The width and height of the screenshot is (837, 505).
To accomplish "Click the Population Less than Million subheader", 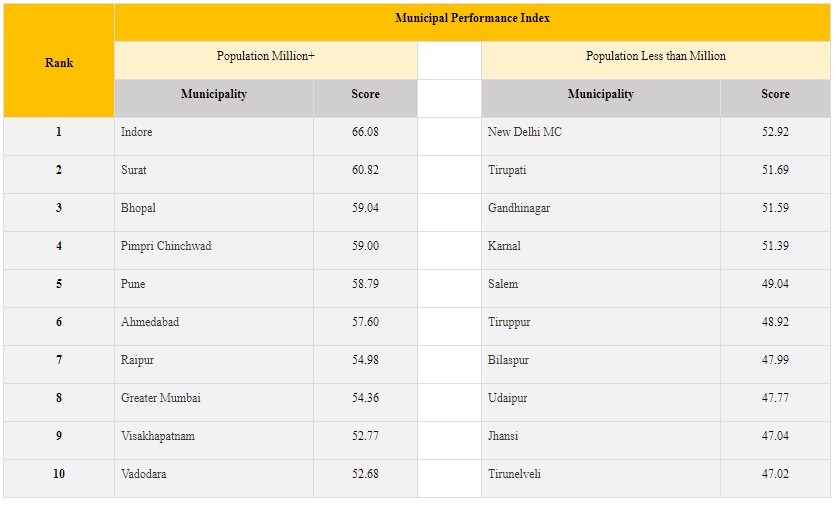I will (x=656, y=60).
